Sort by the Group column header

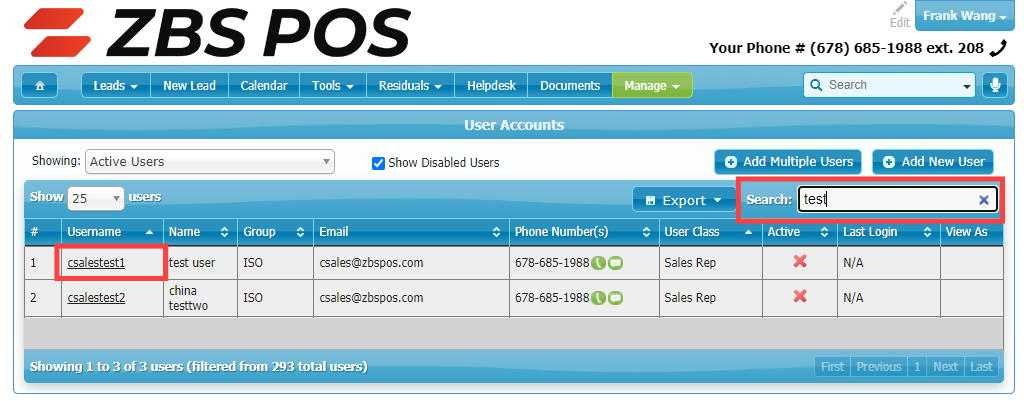276,232
